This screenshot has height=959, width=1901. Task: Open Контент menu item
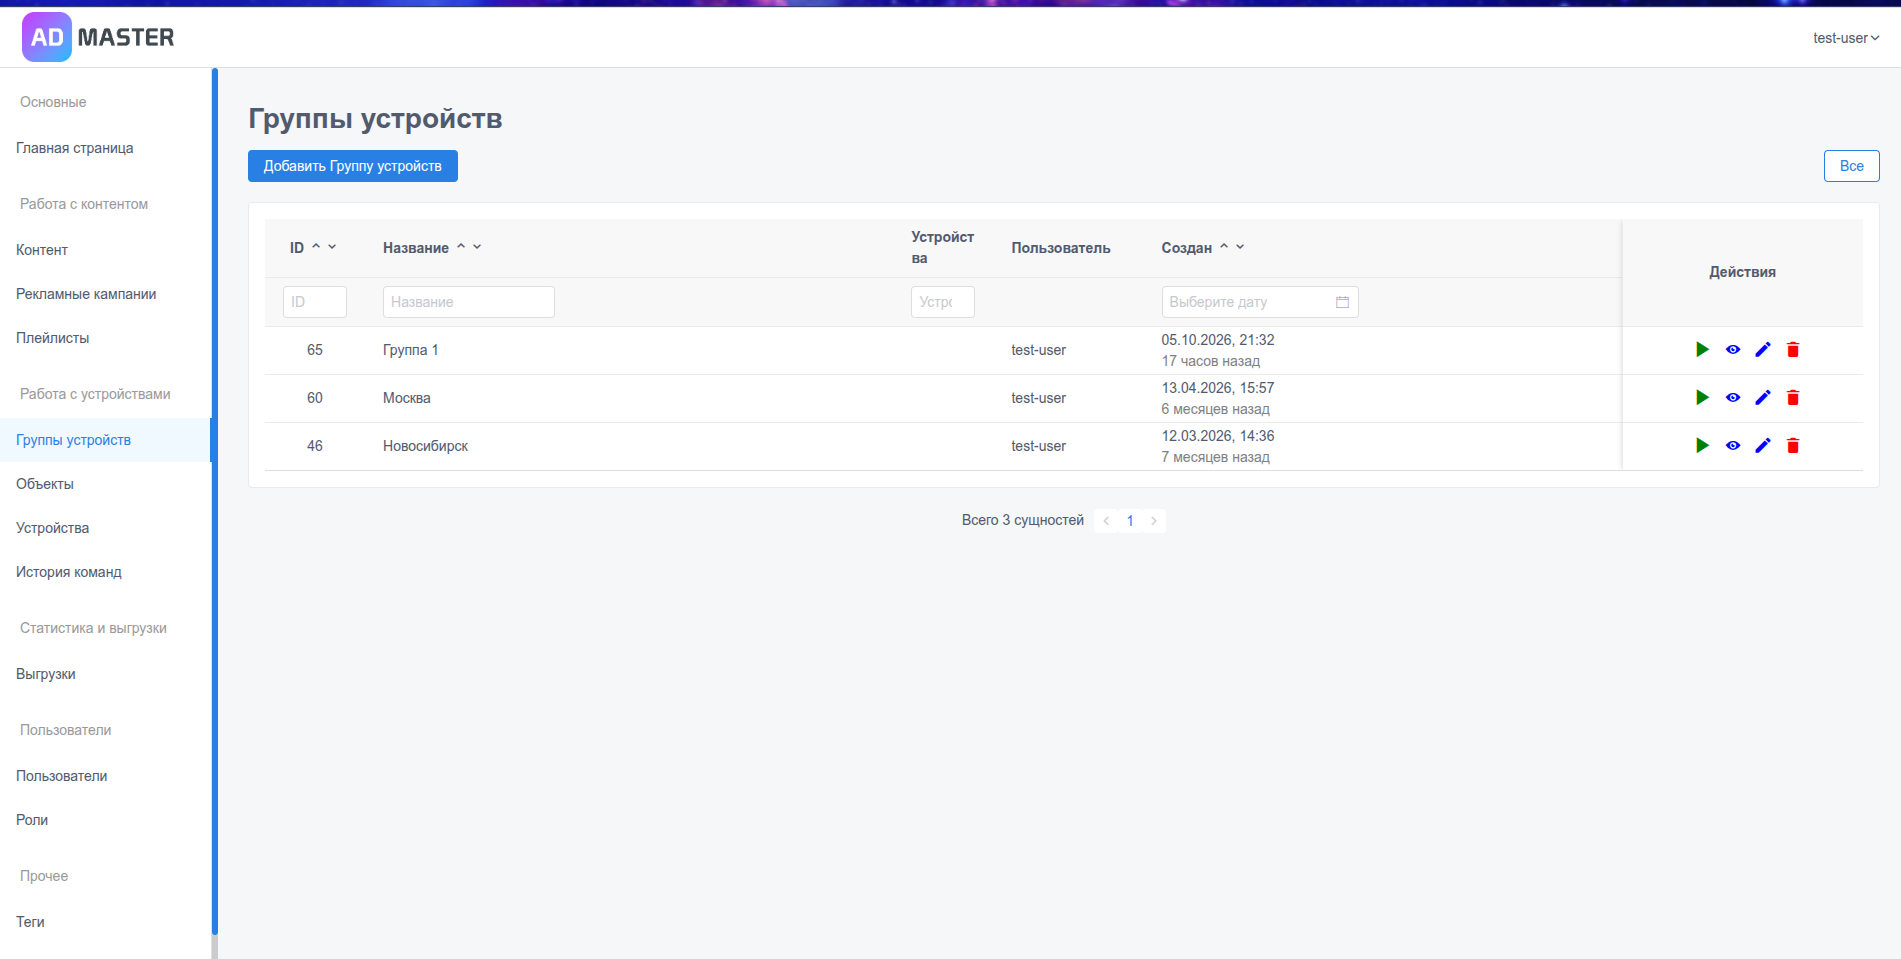pos(42,250)
